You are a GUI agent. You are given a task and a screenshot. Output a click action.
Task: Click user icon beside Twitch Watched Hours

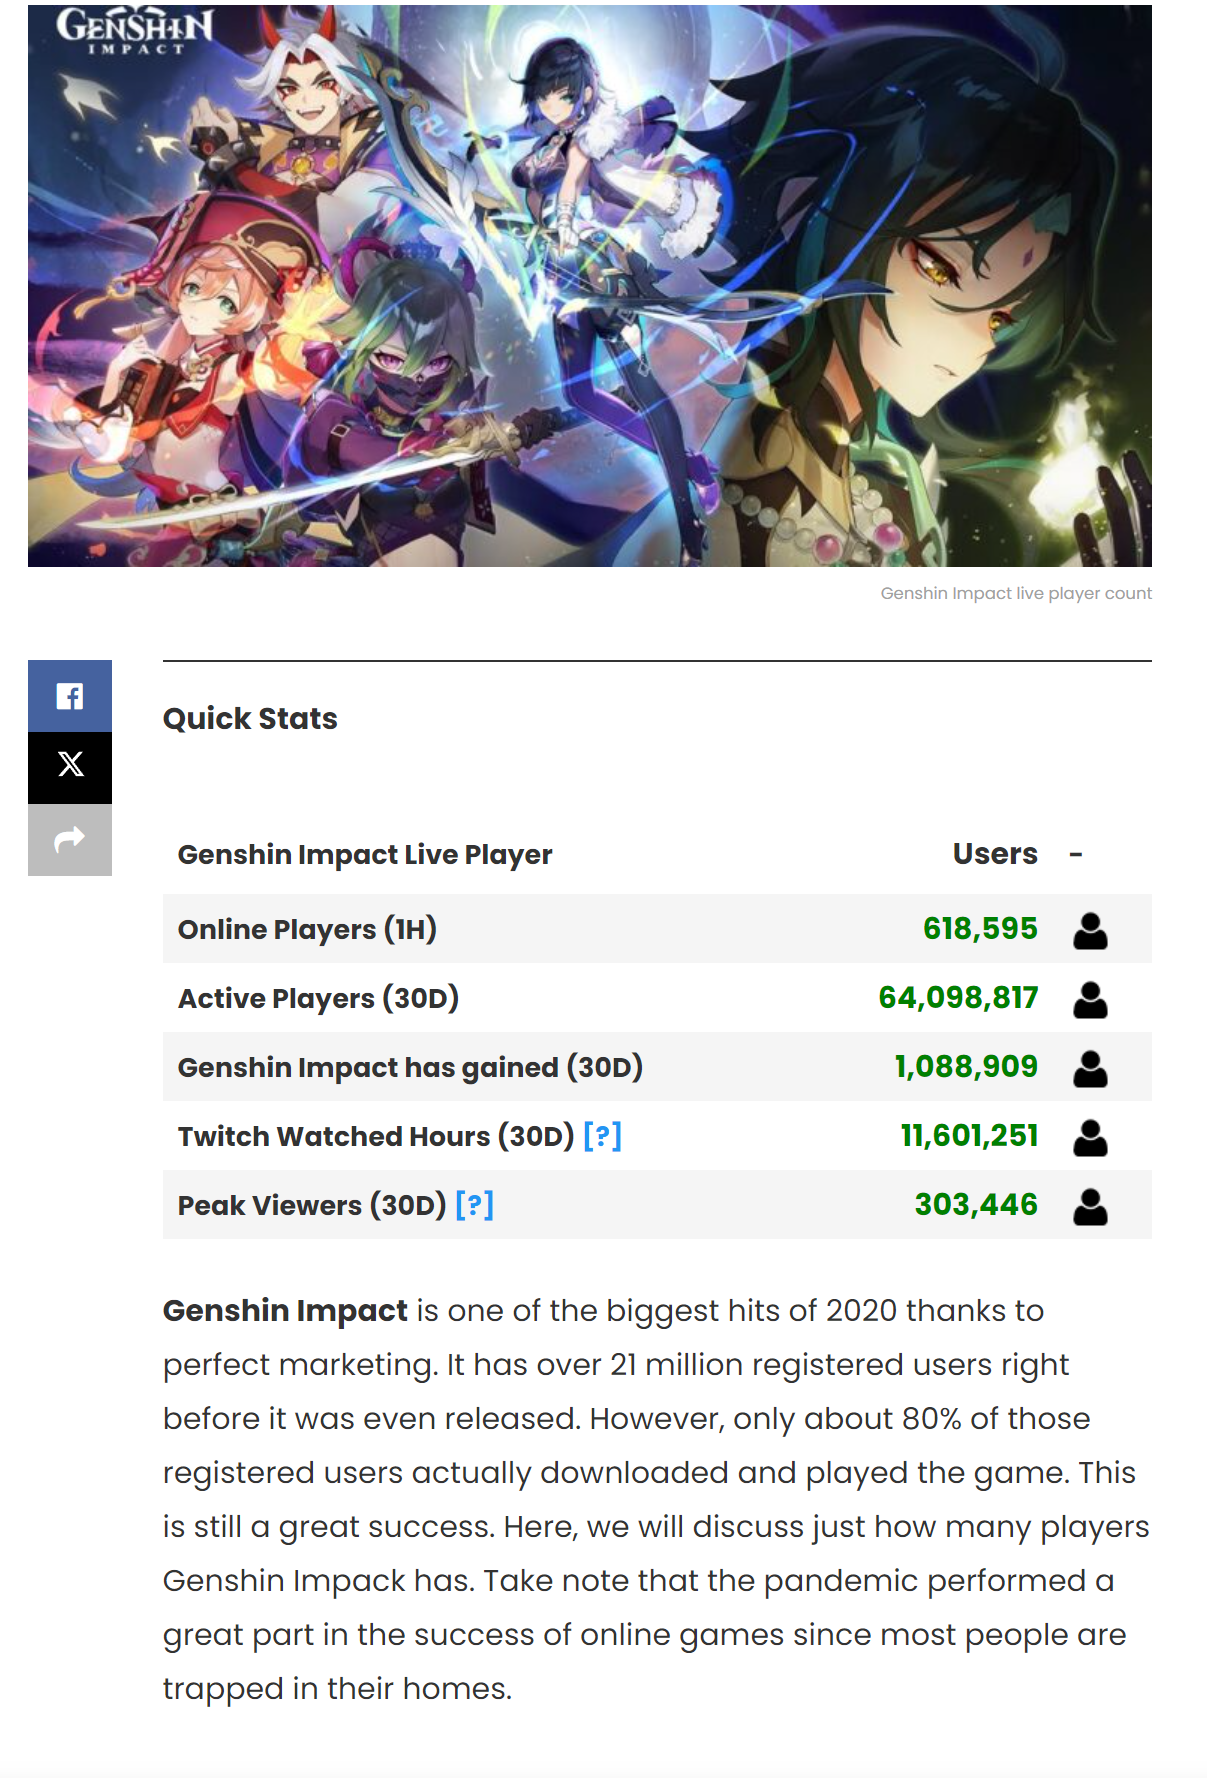coord(1090,1137)
